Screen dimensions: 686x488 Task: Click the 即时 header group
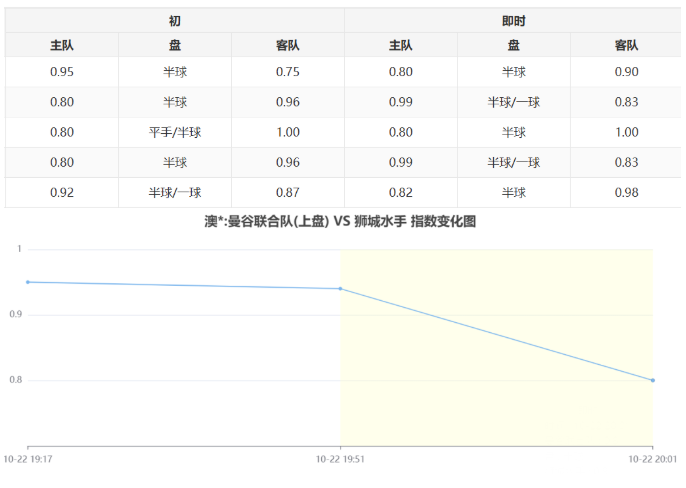(513, 20)
